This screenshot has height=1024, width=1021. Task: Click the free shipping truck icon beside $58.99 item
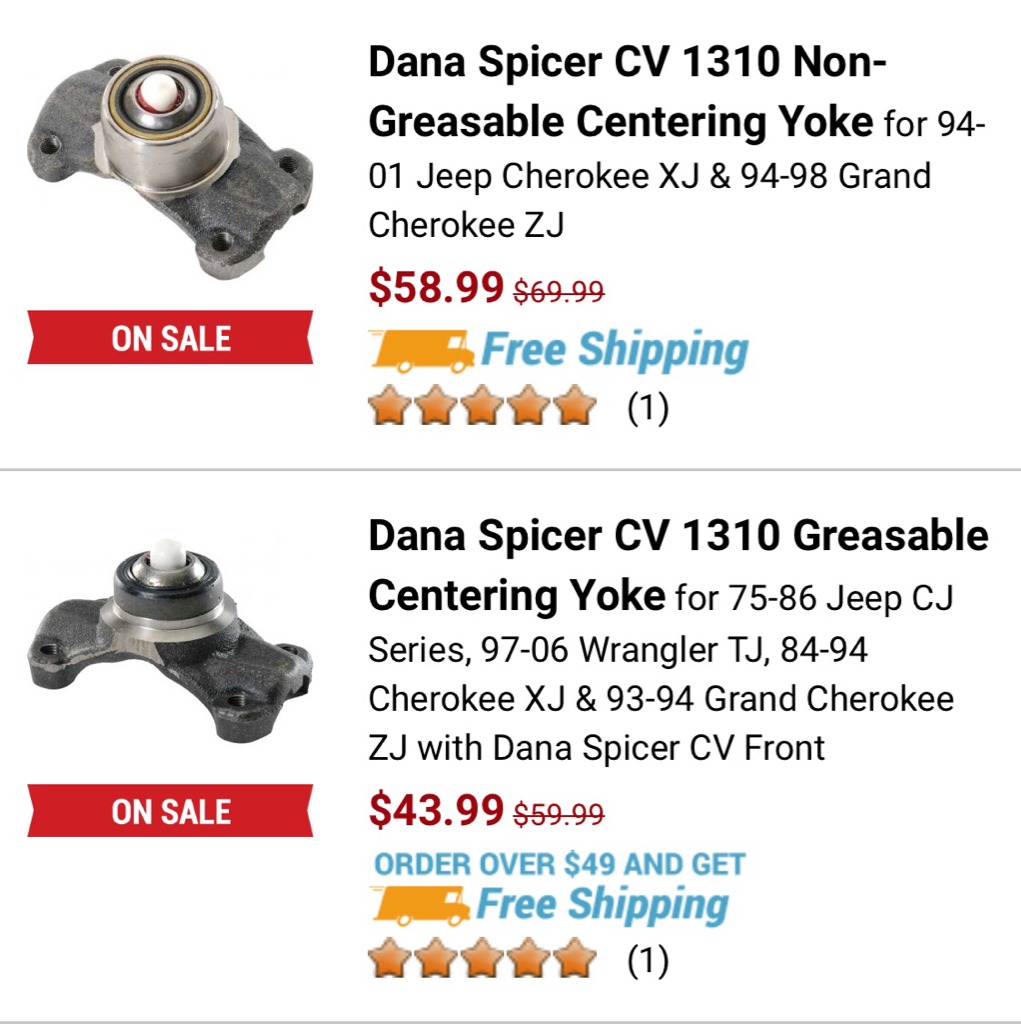tap(420, 352)
